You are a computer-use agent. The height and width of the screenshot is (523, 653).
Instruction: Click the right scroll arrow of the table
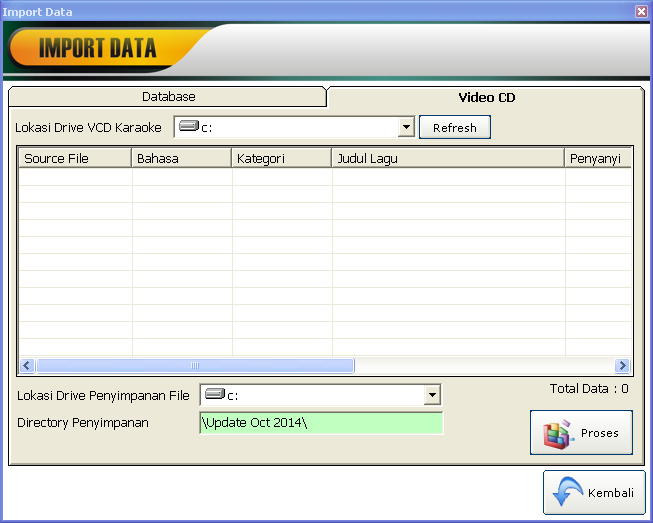pos(623,366)
